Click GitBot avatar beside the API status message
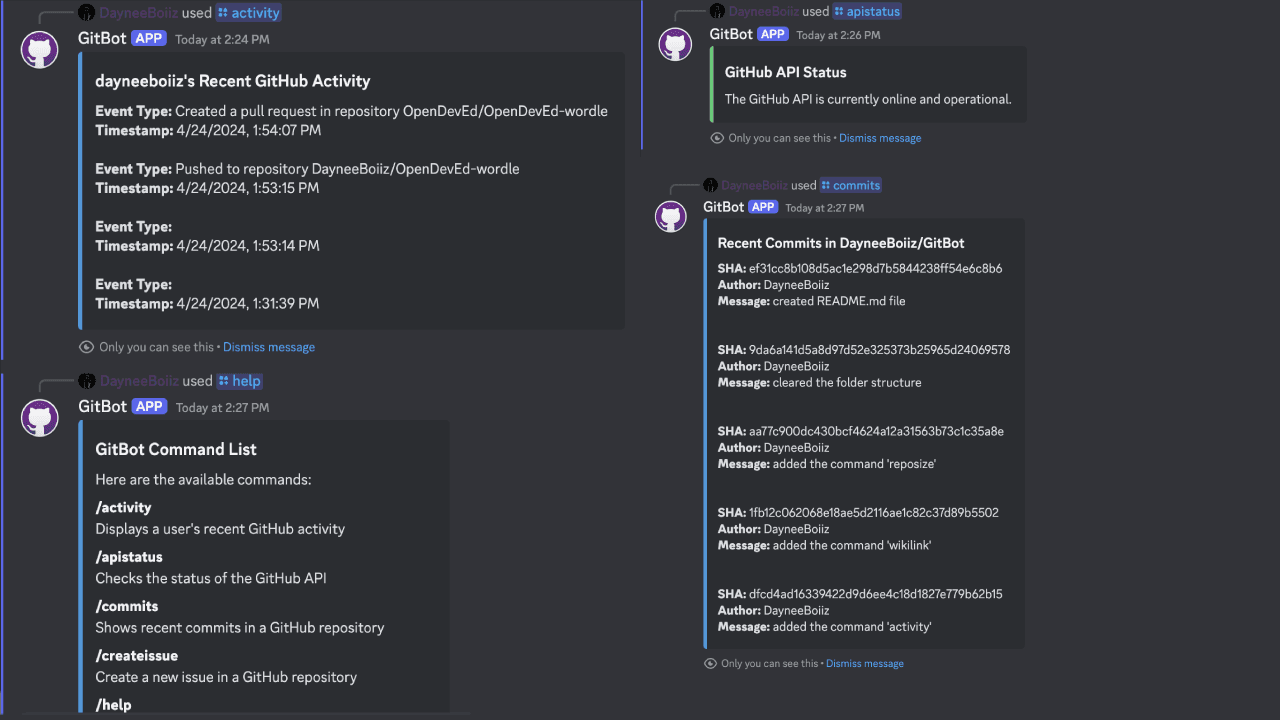 pyautogui.click(x=675, y=45)
